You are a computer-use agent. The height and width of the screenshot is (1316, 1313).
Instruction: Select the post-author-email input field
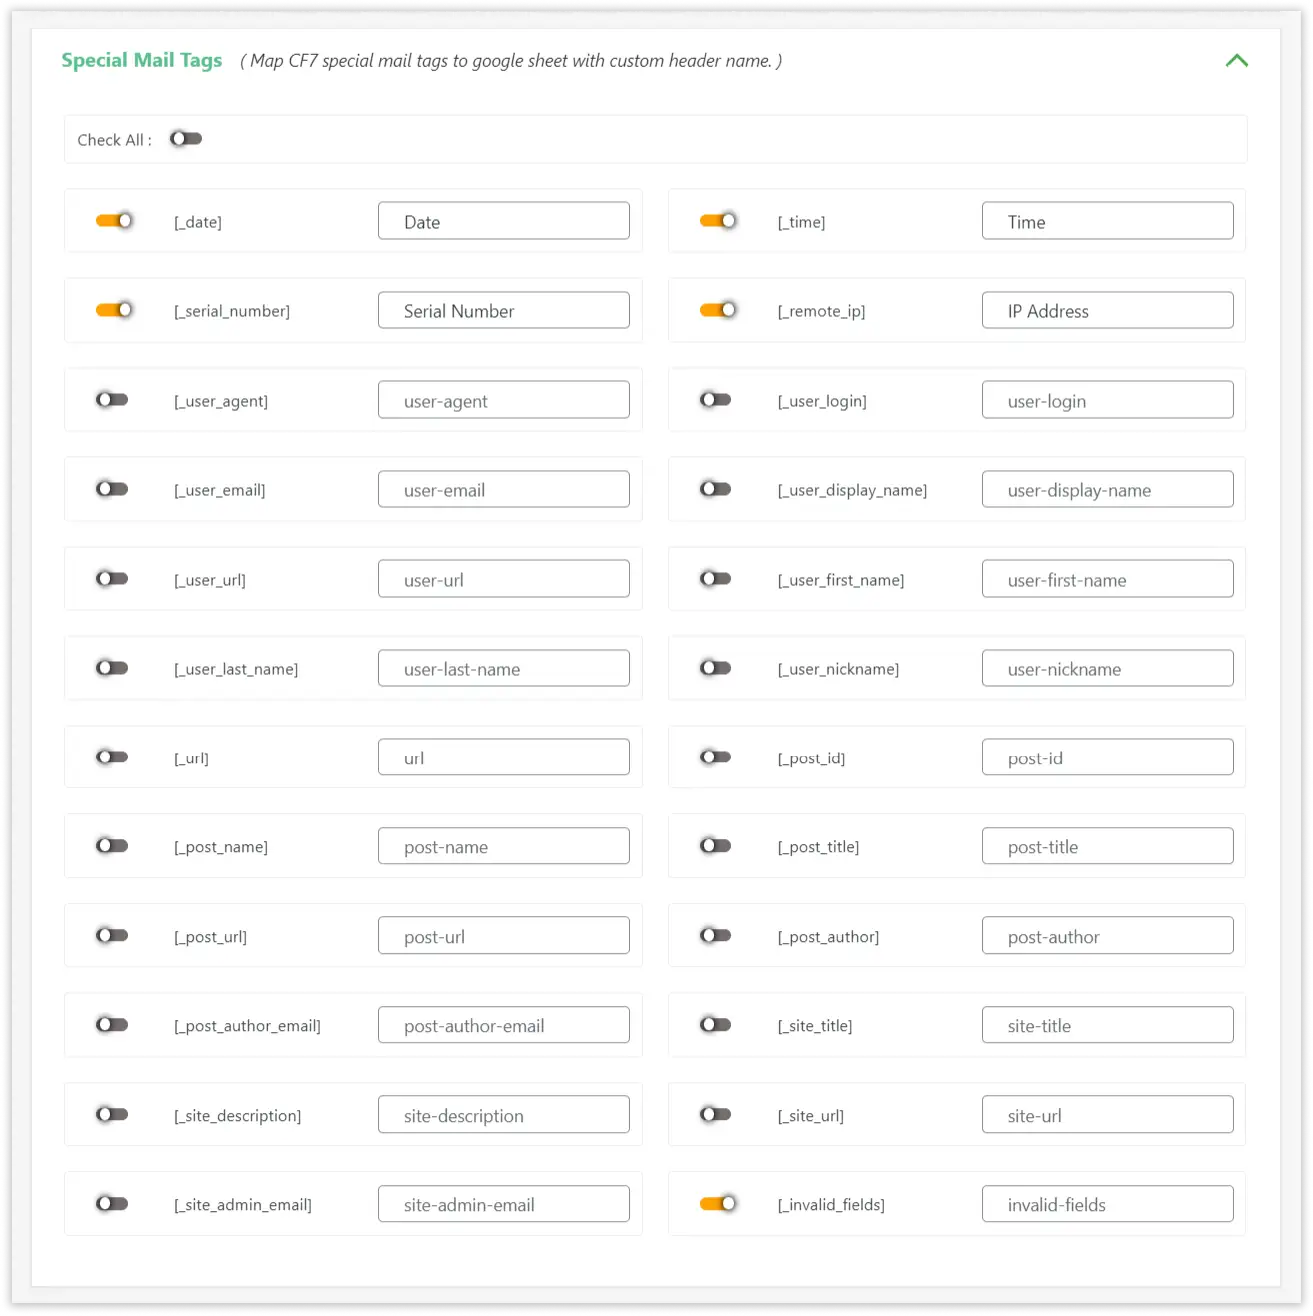click(503, 1025)
